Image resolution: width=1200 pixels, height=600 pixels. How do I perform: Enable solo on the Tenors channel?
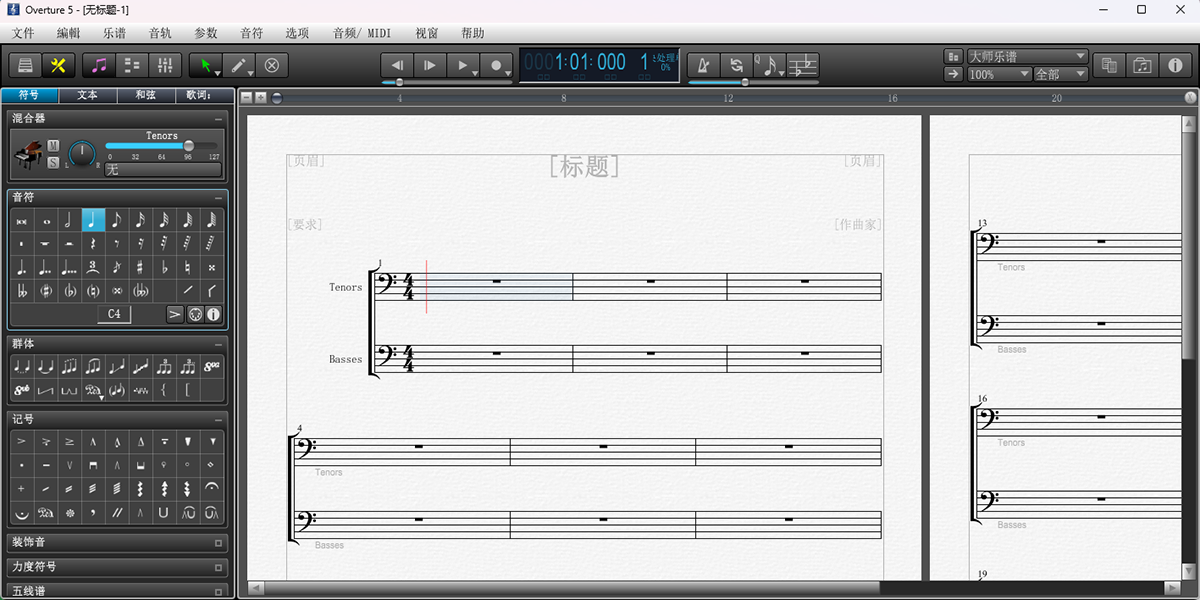(53, 162)
